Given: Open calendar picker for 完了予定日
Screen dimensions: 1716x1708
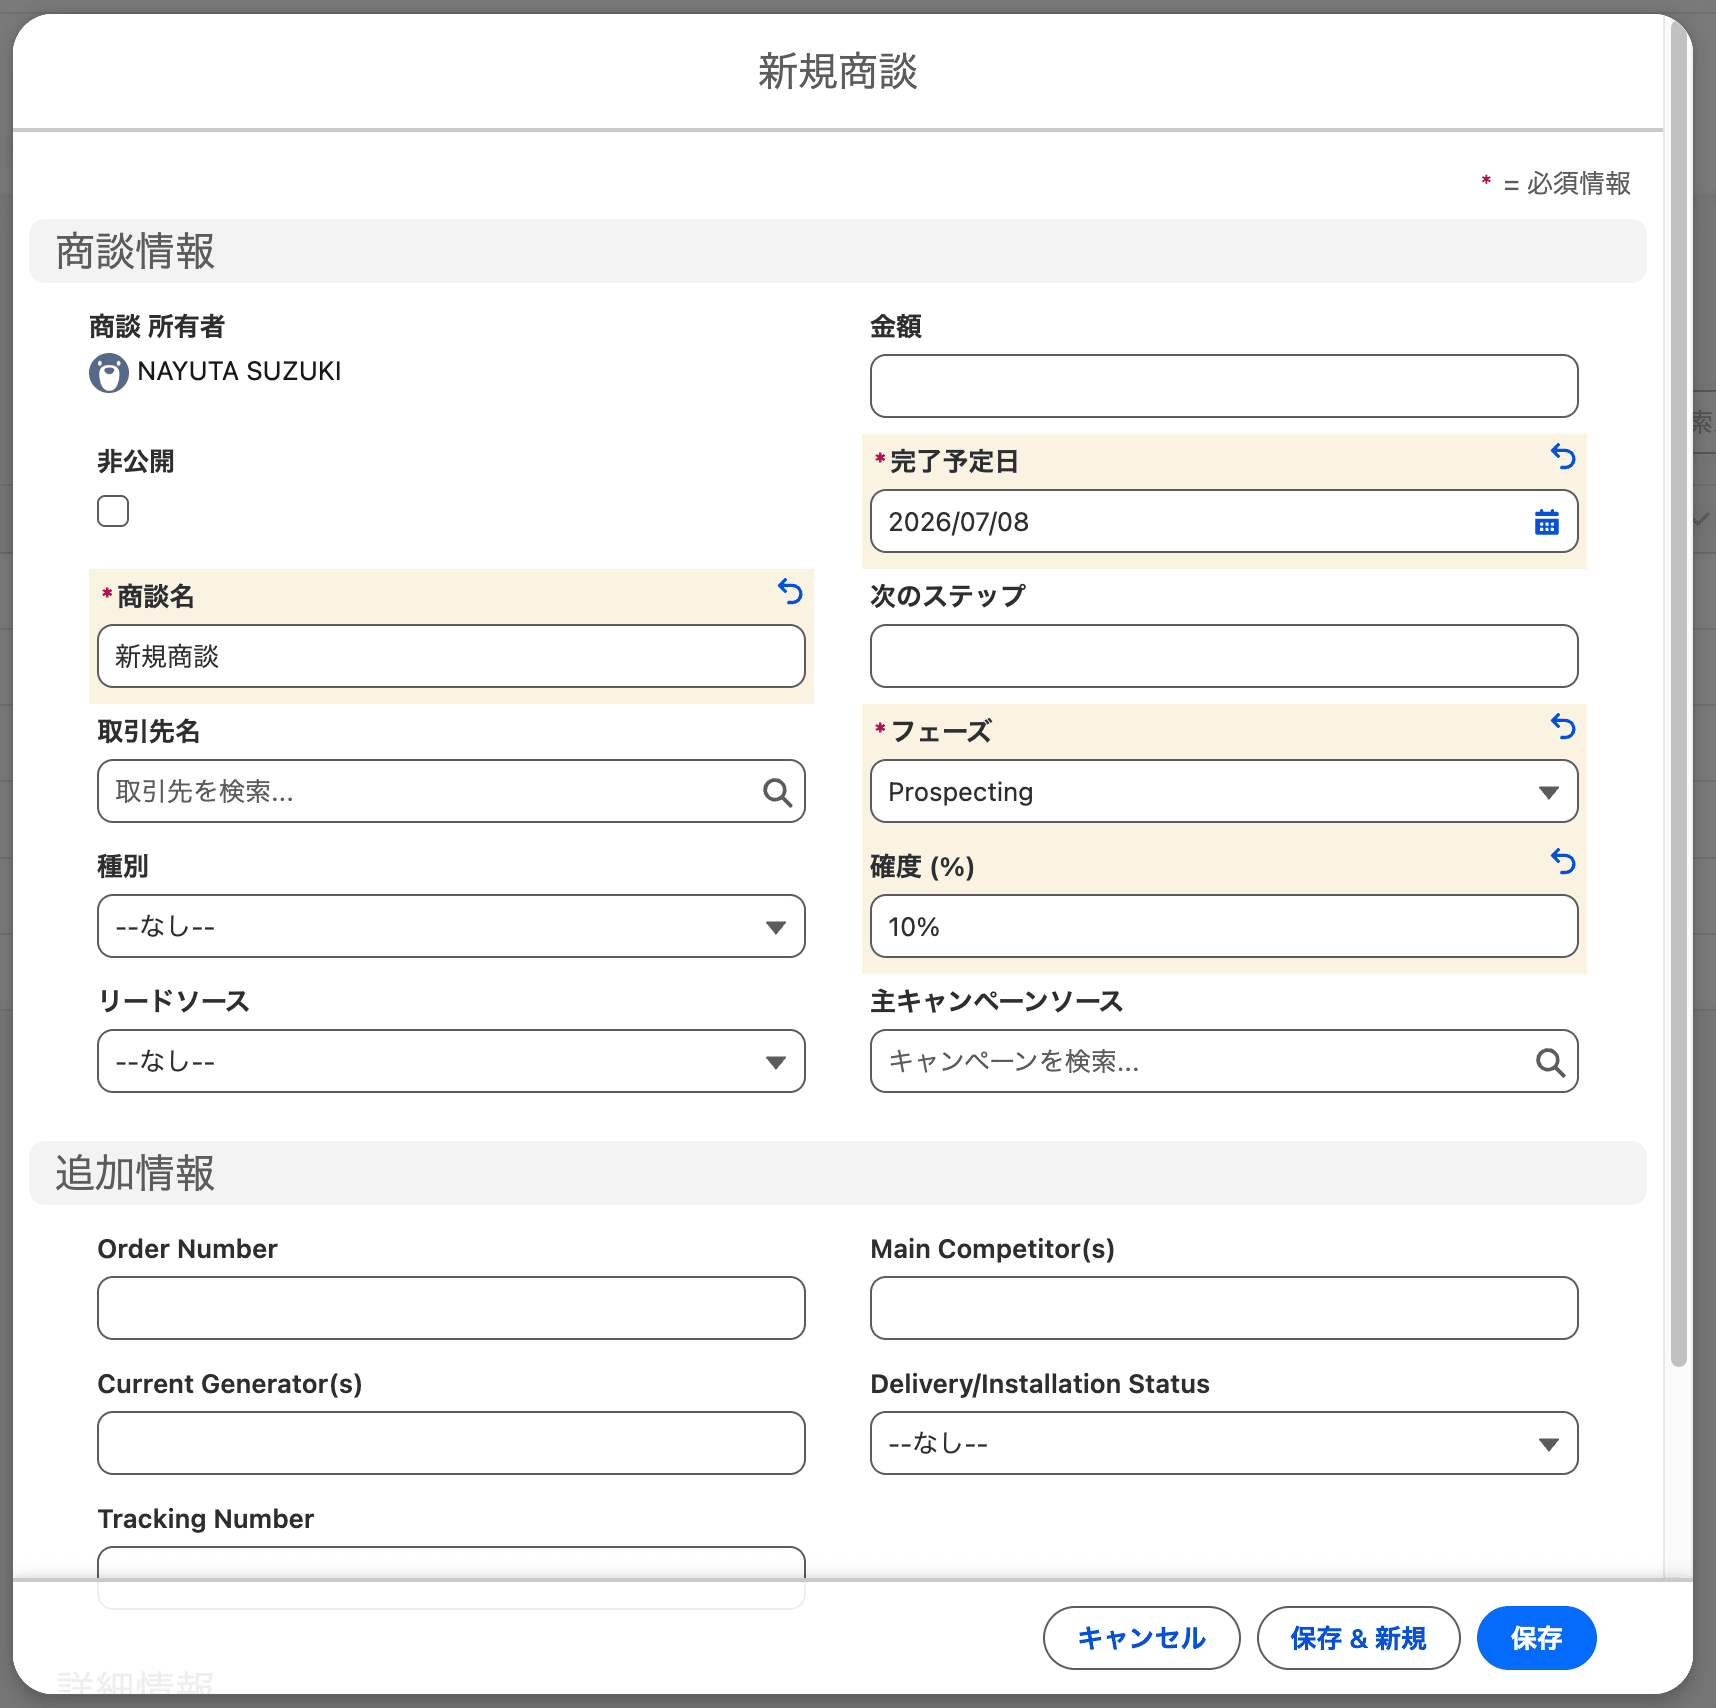Looking at the screenshot, I should coord(1546,522).
